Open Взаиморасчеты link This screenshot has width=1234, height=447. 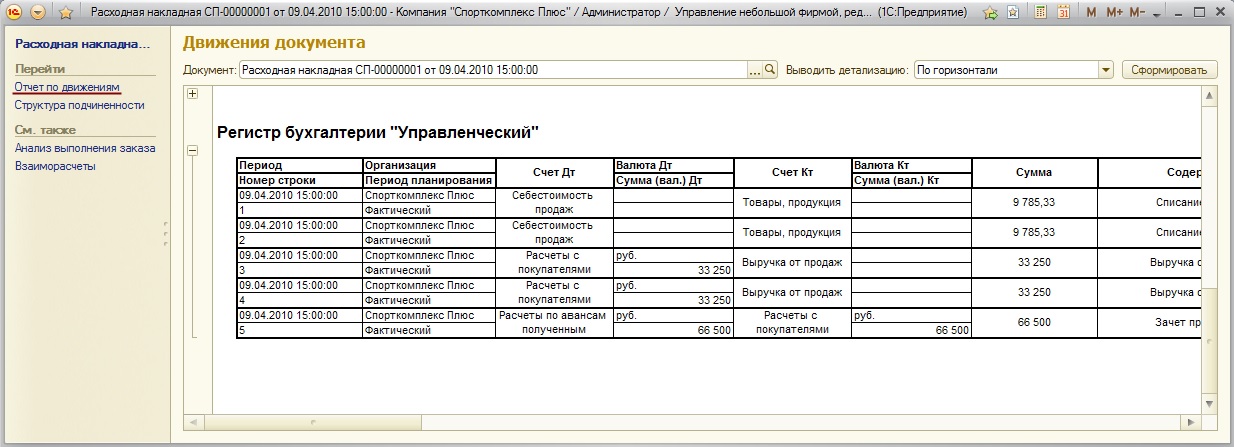coord(55,165)
